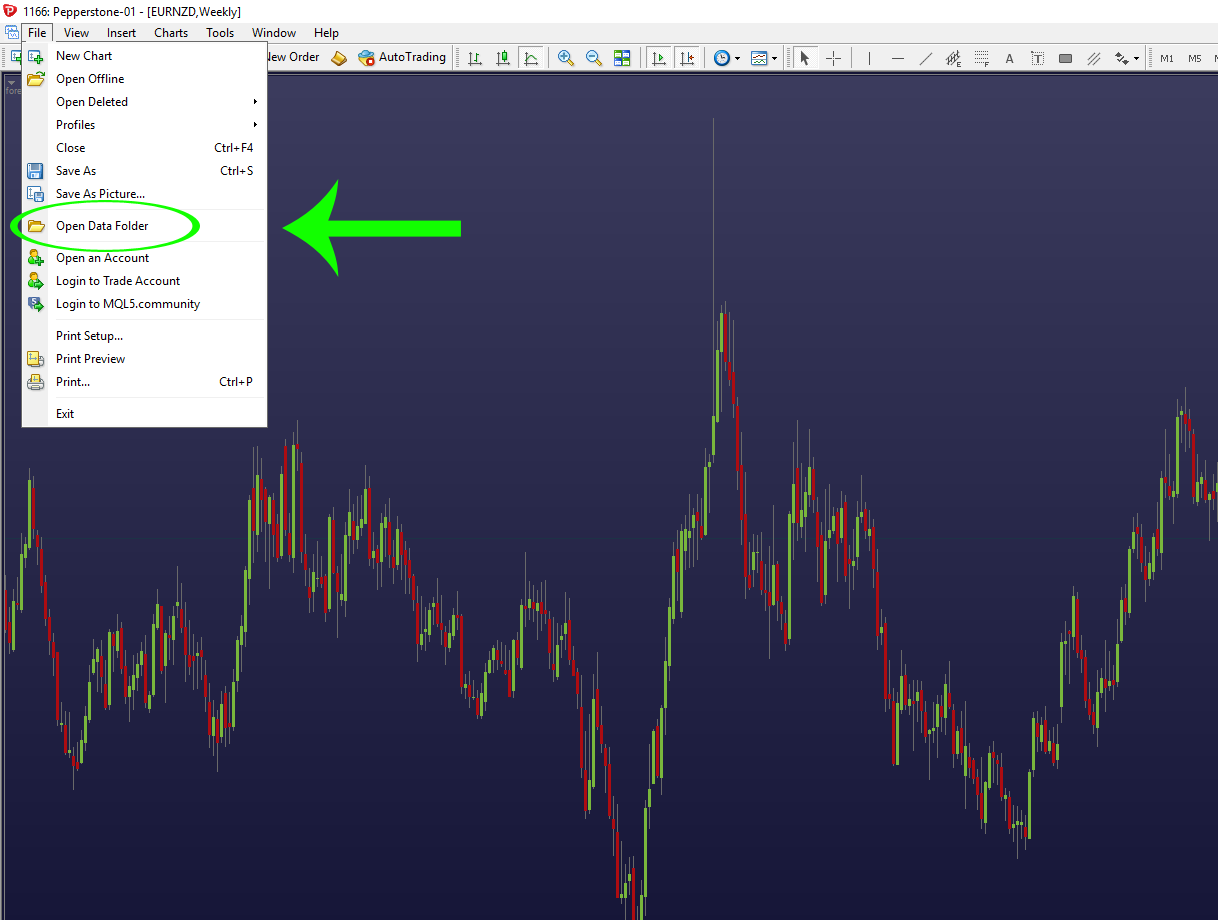Switch to M5 timeframe
Screen dimensions: 1218x920
[x=1195, y=58]
